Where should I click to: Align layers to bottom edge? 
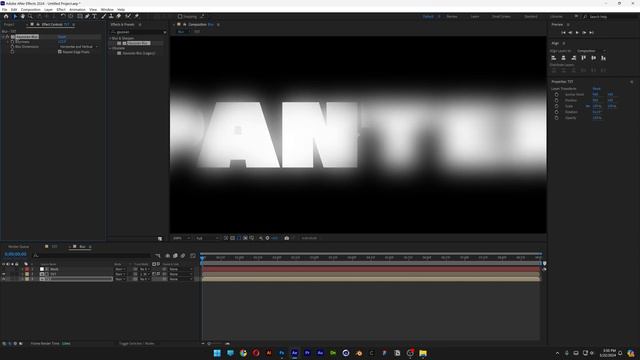[603, 58]
